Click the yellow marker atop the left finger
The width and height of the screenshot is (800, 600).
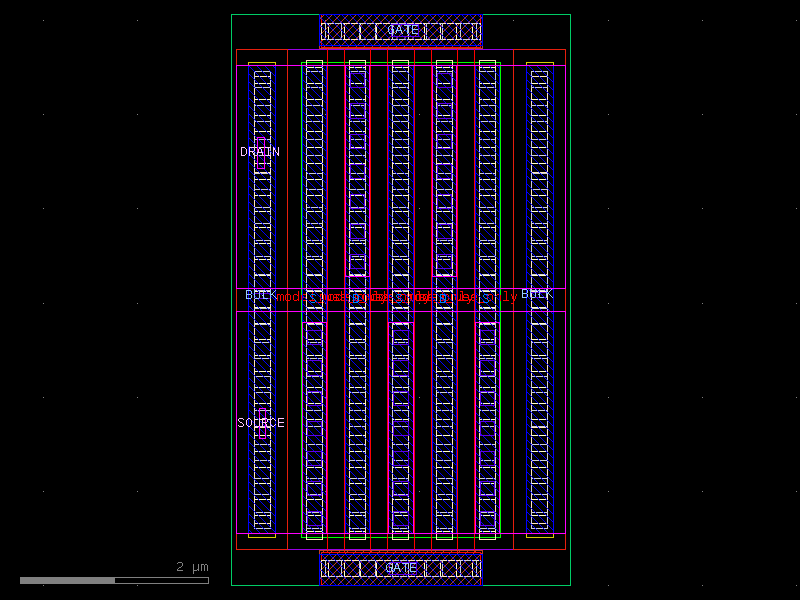[262, 62]
